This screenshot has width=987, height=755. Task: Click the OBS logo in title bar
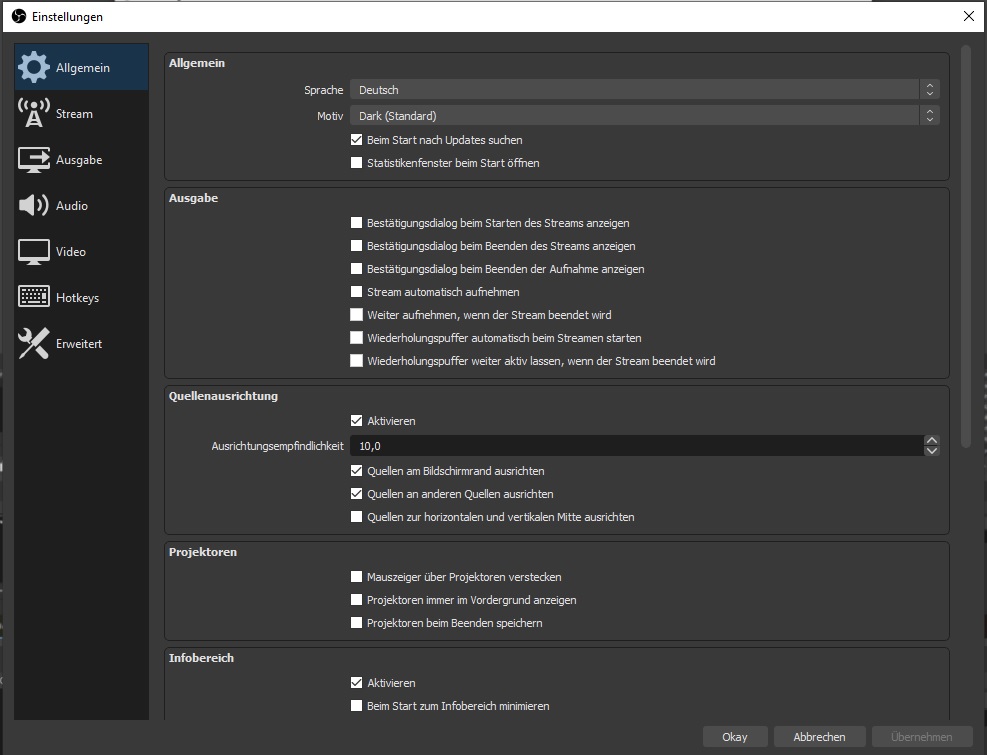point(19,16)
